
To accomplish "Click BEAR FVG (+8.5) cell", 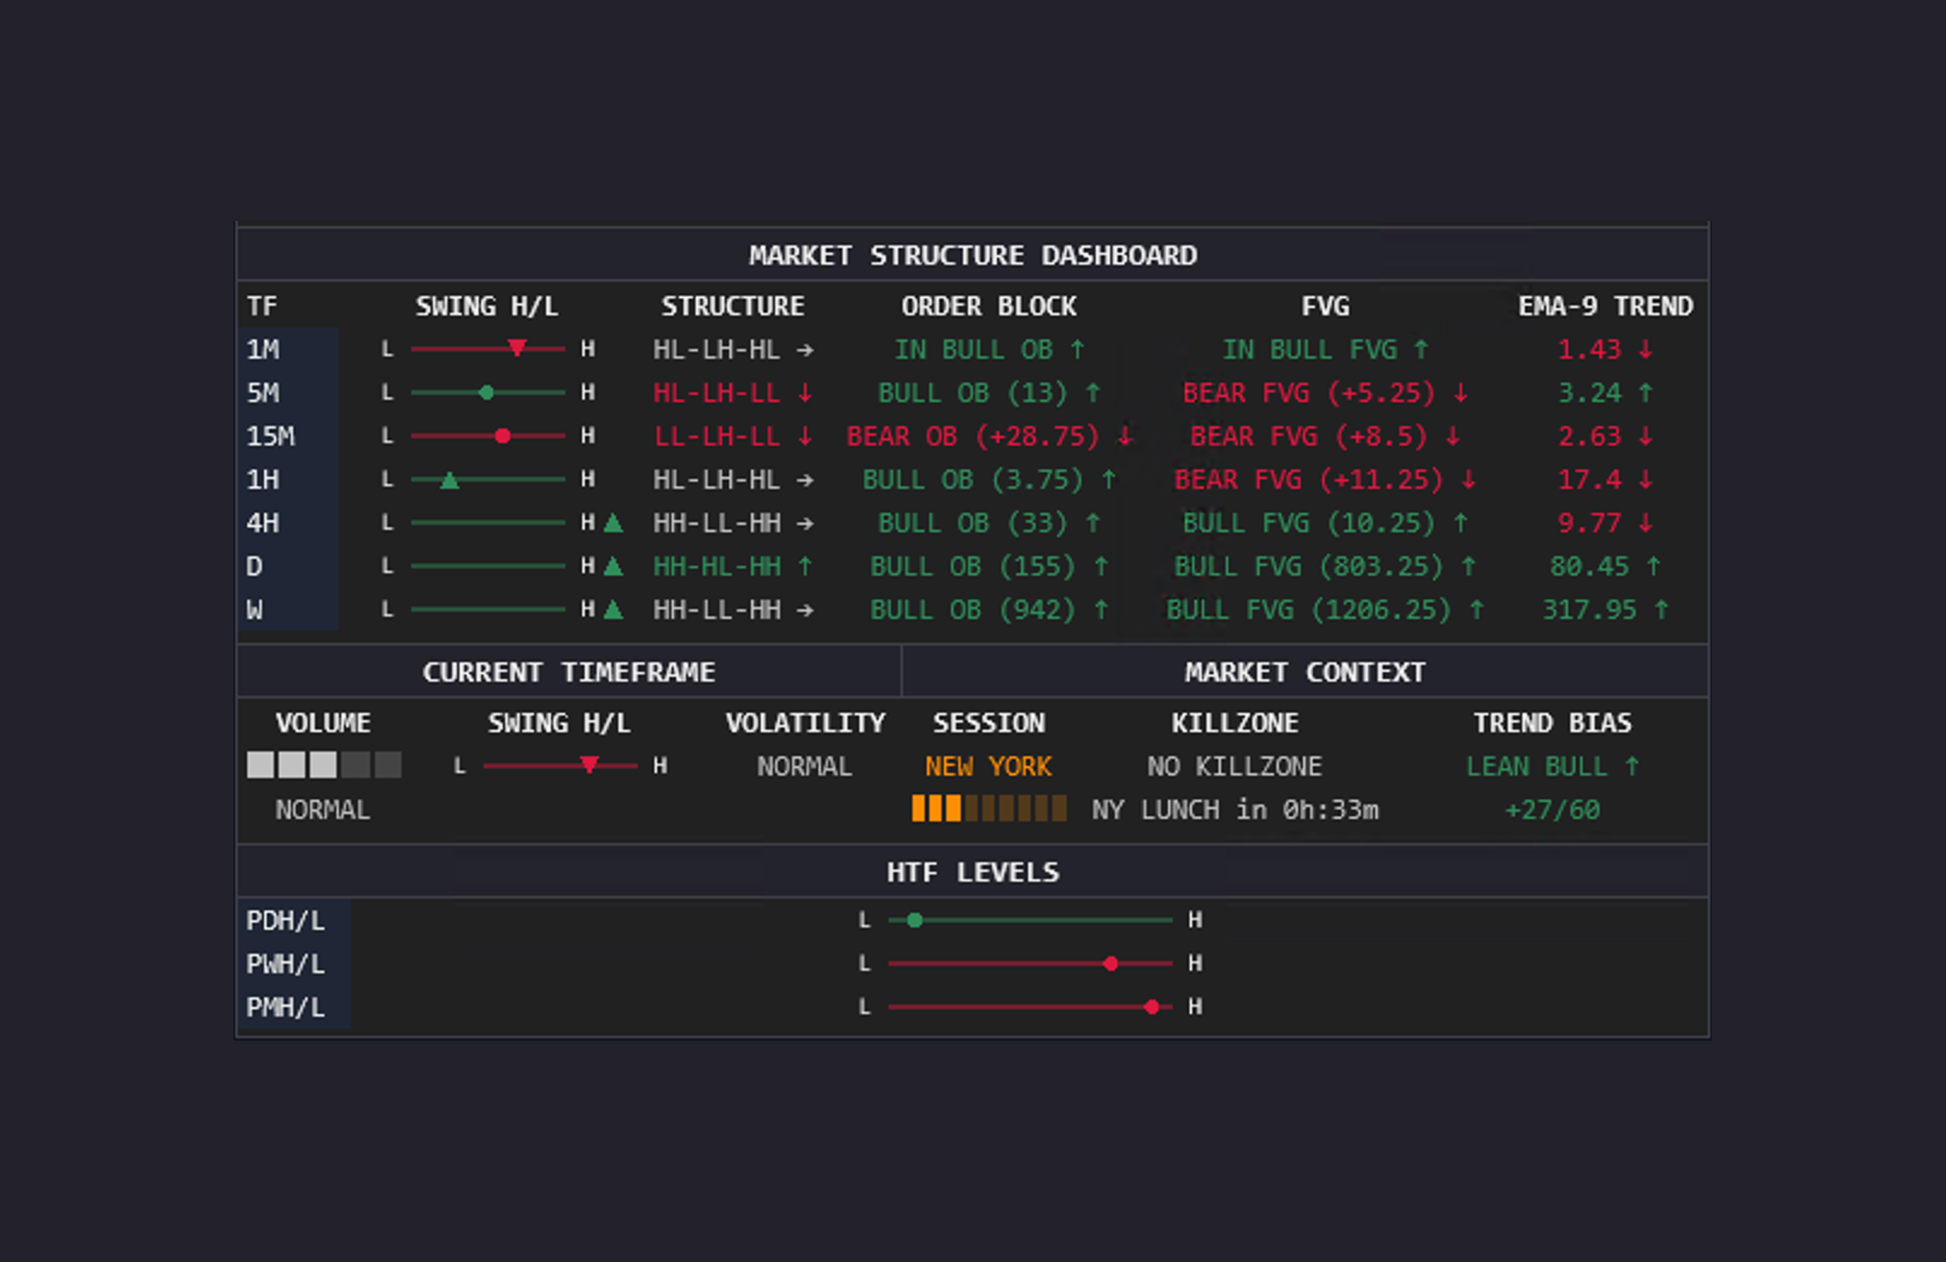I will click(1325, 436).
